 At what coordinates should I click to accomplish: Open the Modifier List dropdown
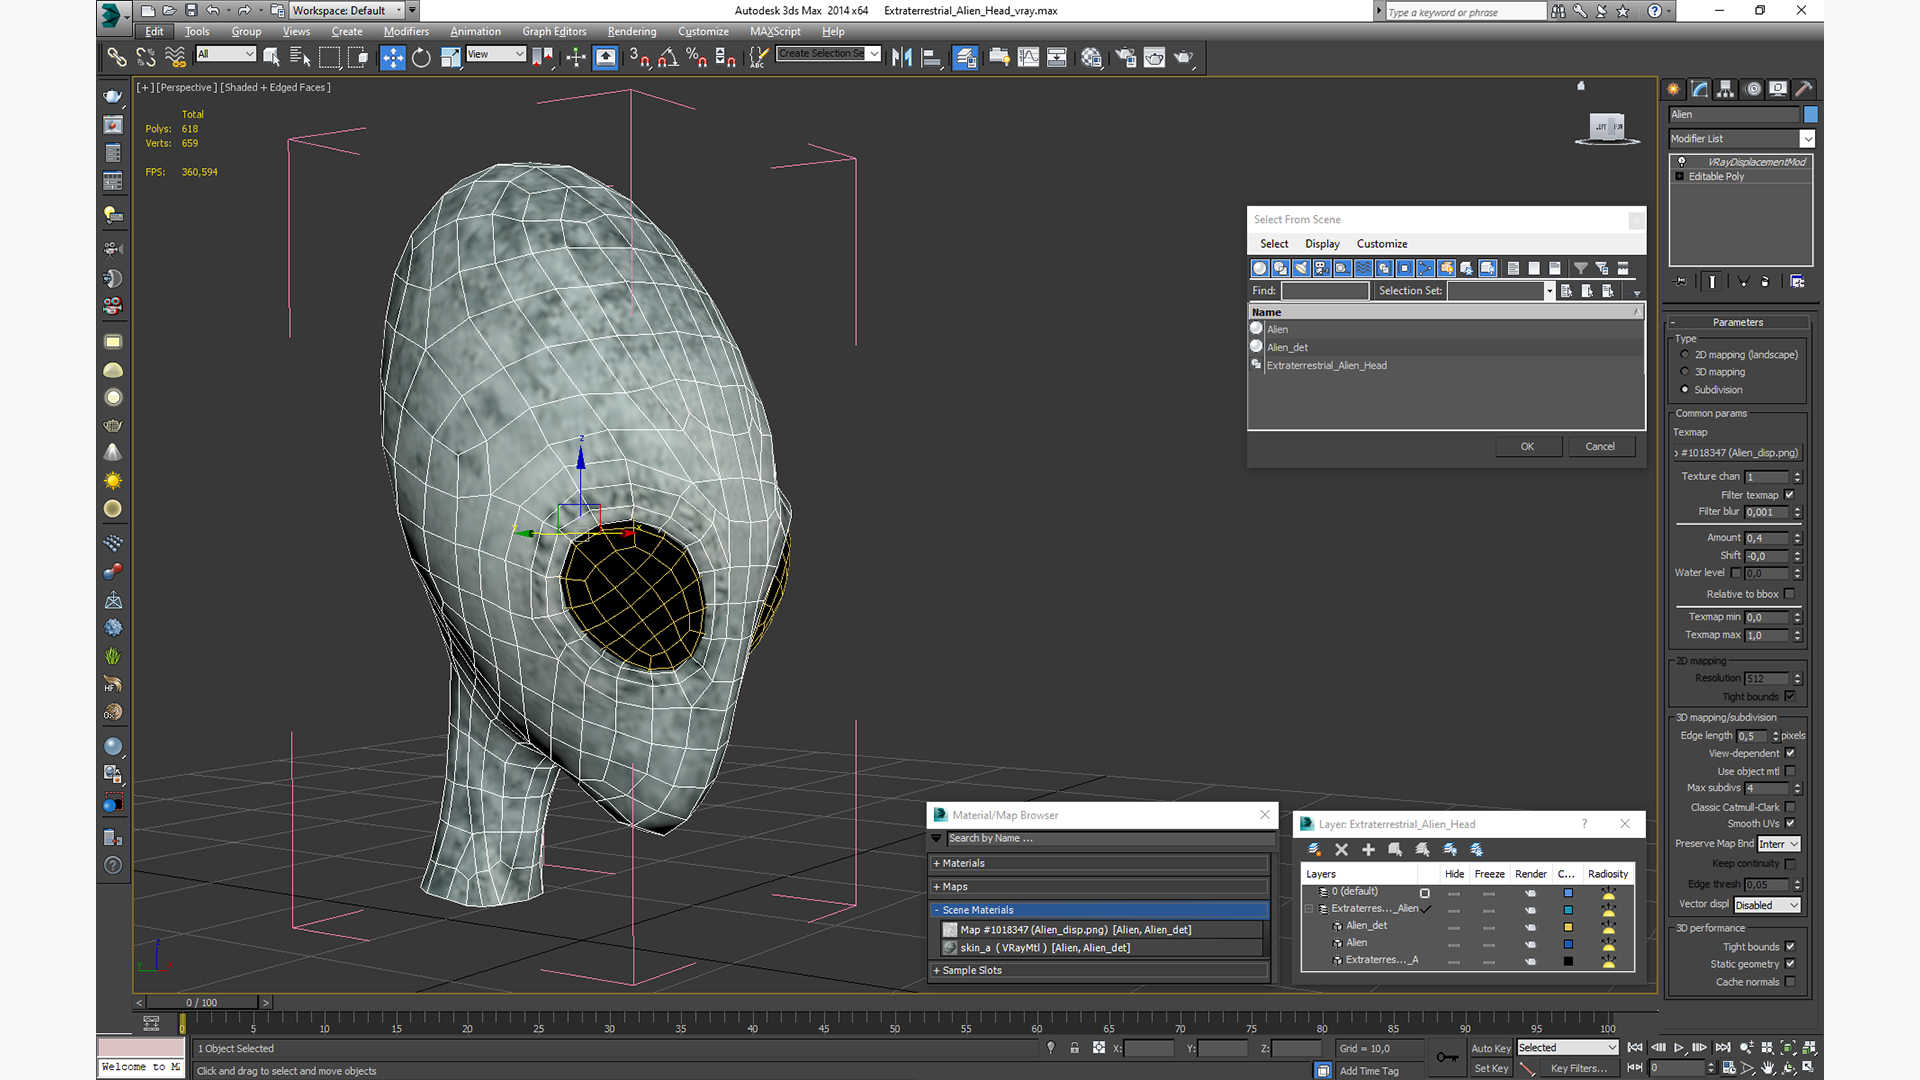pyautogui.click(x=1807, y=139)
